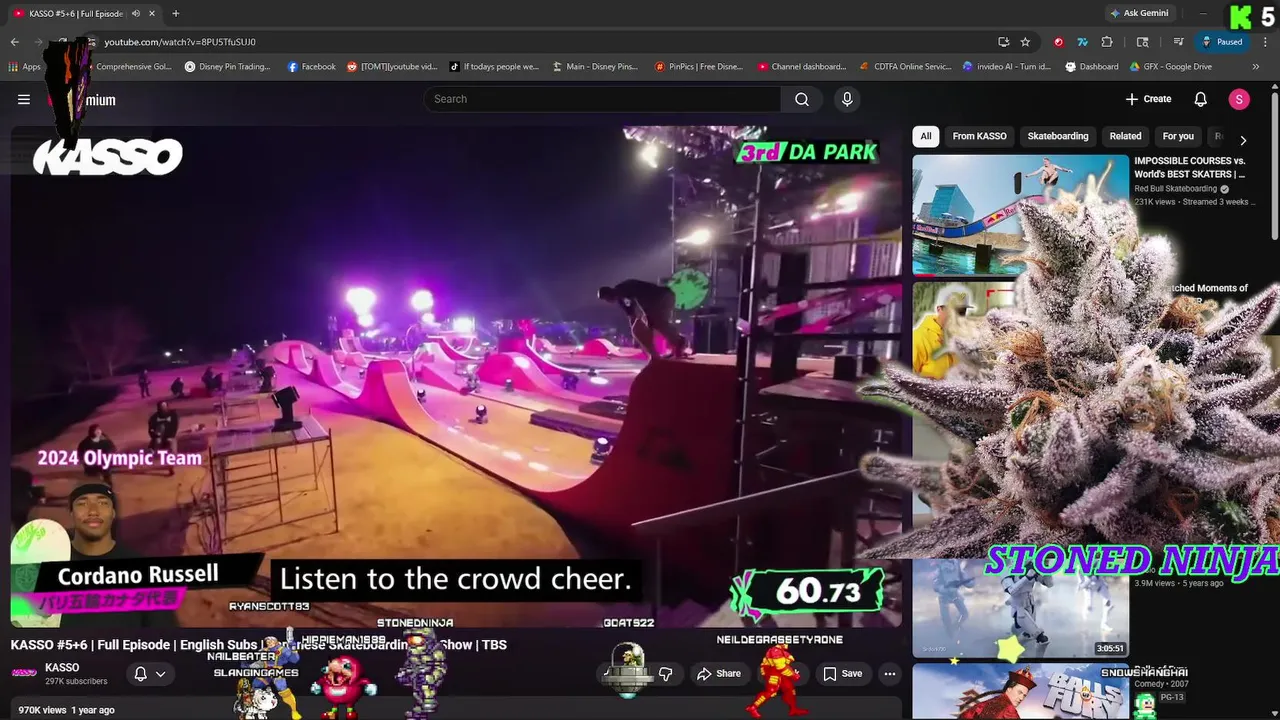Select the For you filter chip

(1178, 136)
